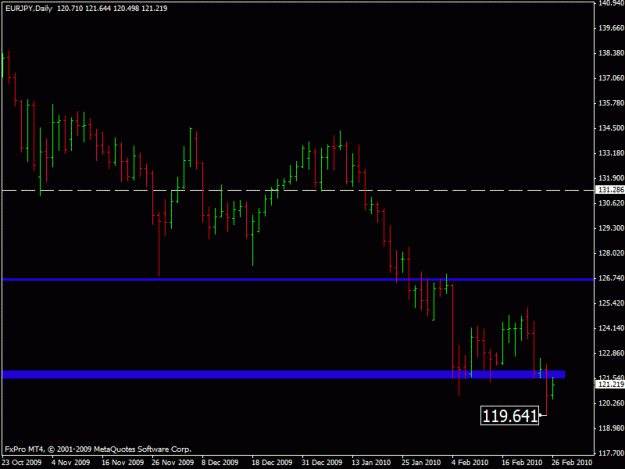Click the 137.060 price scale value
The width and height of the screenshot is (625, 469).
611,78
